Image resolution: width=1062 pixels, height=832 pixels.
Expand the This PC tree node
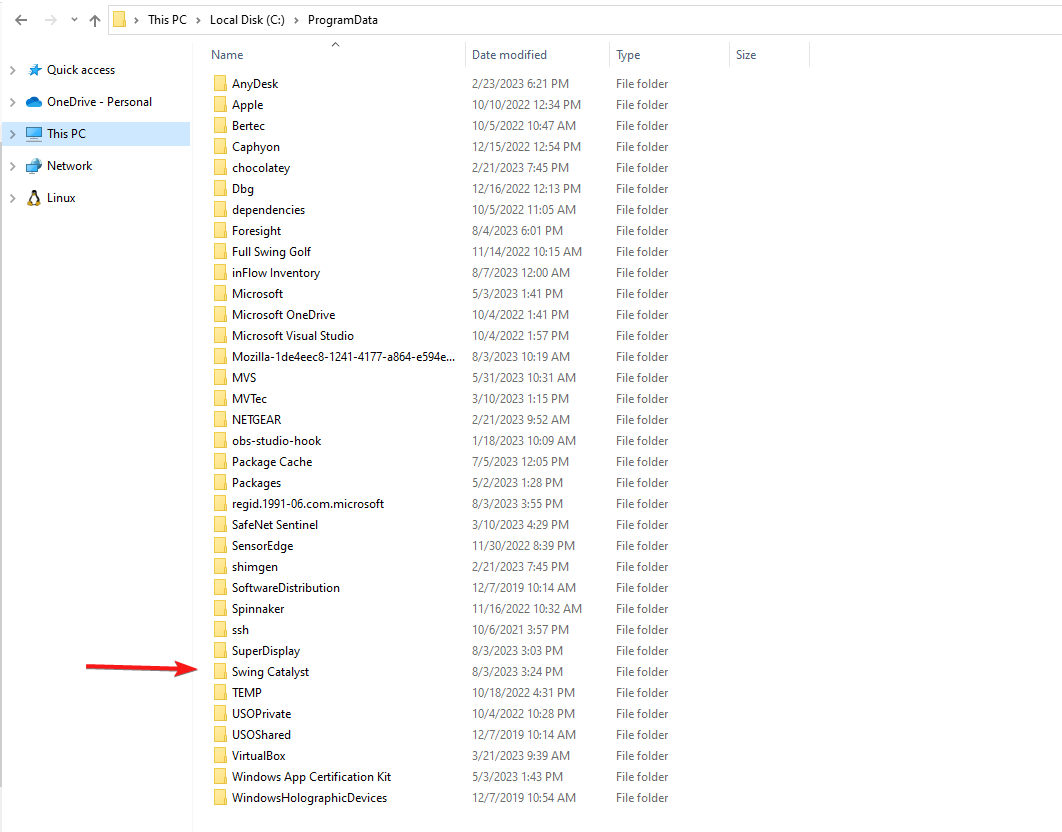pyautogui.click(x=12, y=134)
